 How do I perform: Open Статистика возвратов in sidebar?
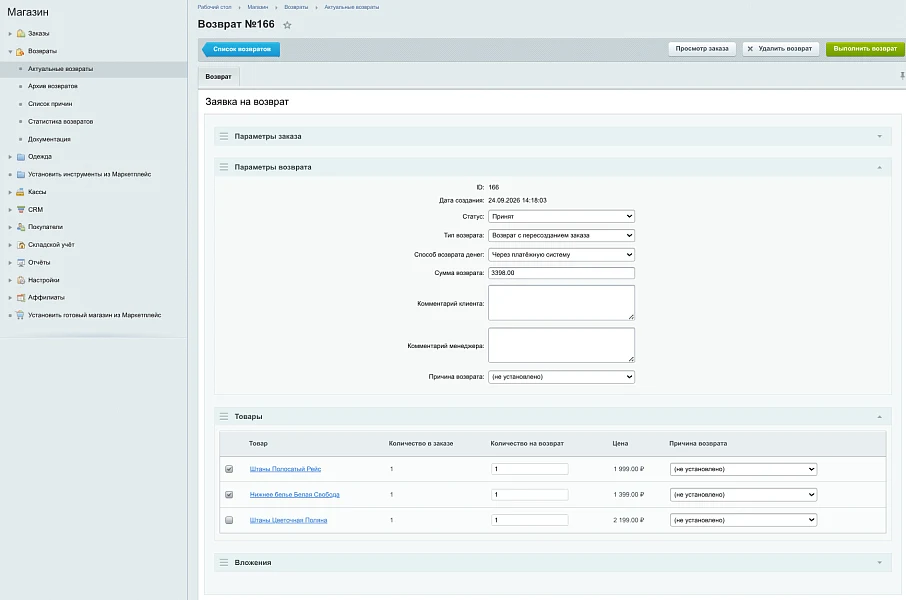pos(61,121)
